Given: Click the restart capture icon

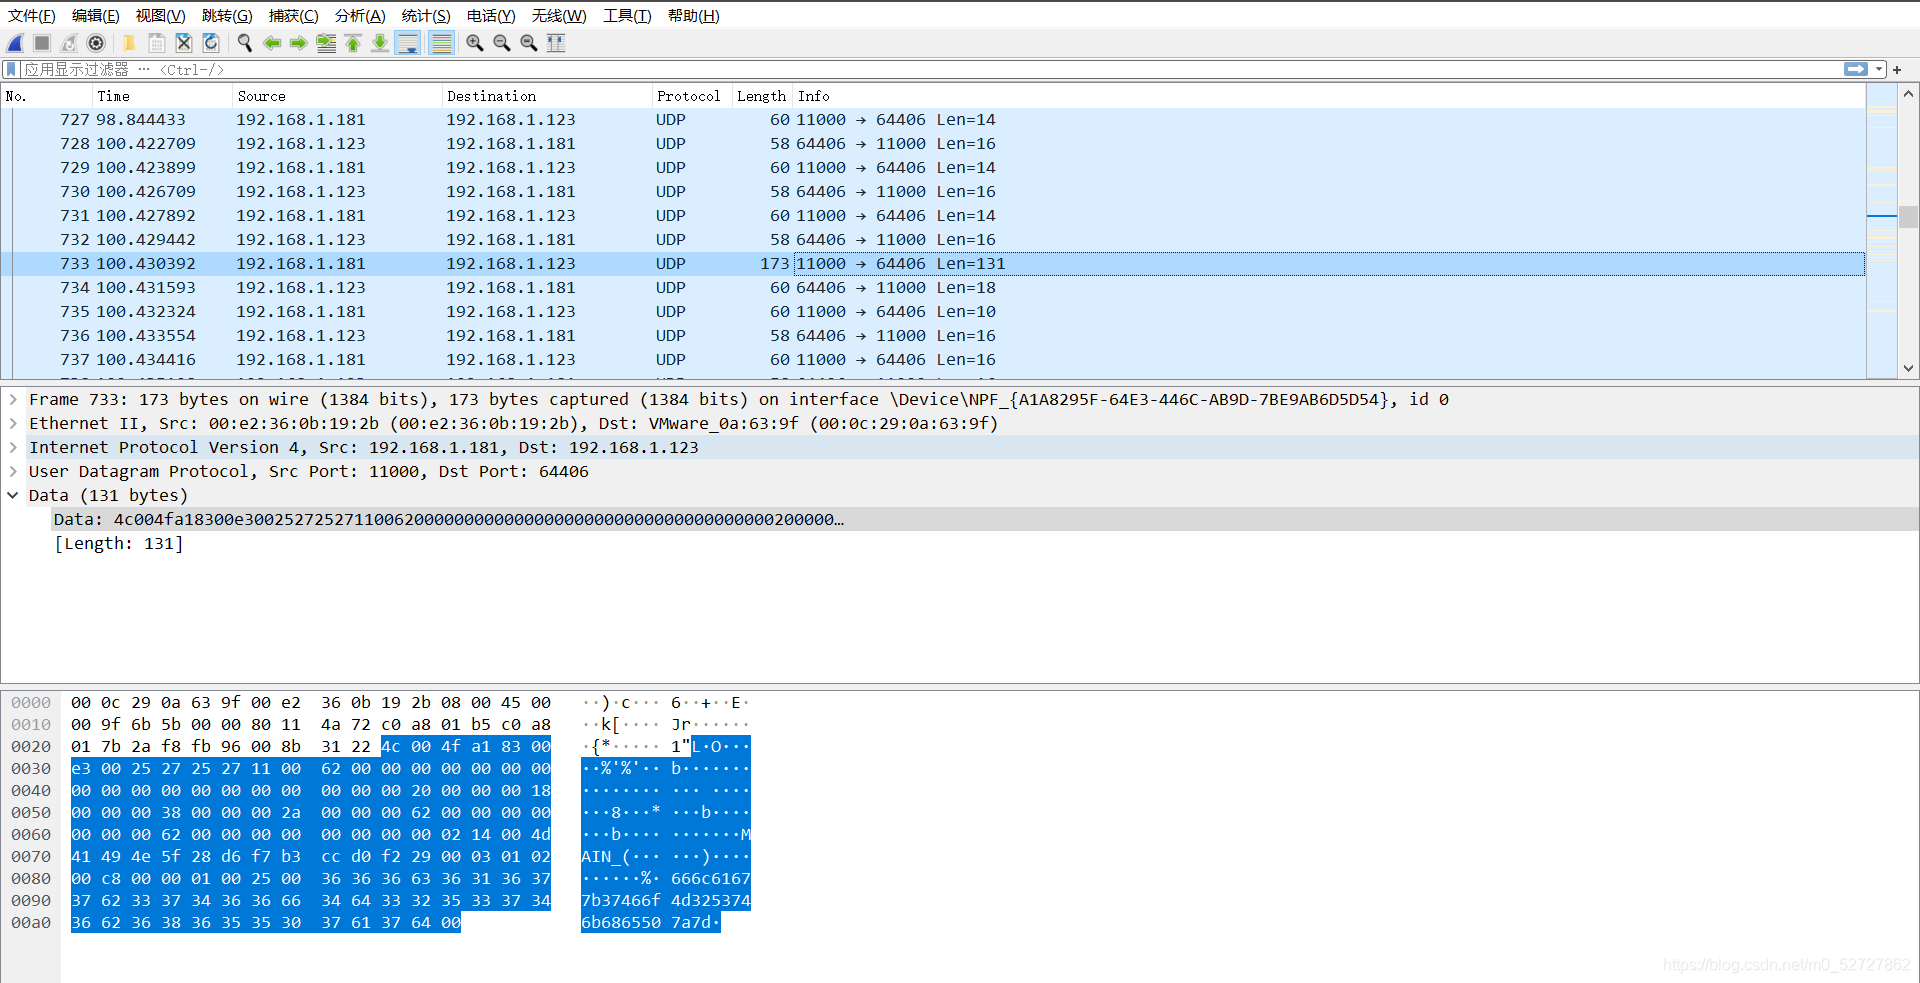Looking at the screenshot, I should (69, 43).
